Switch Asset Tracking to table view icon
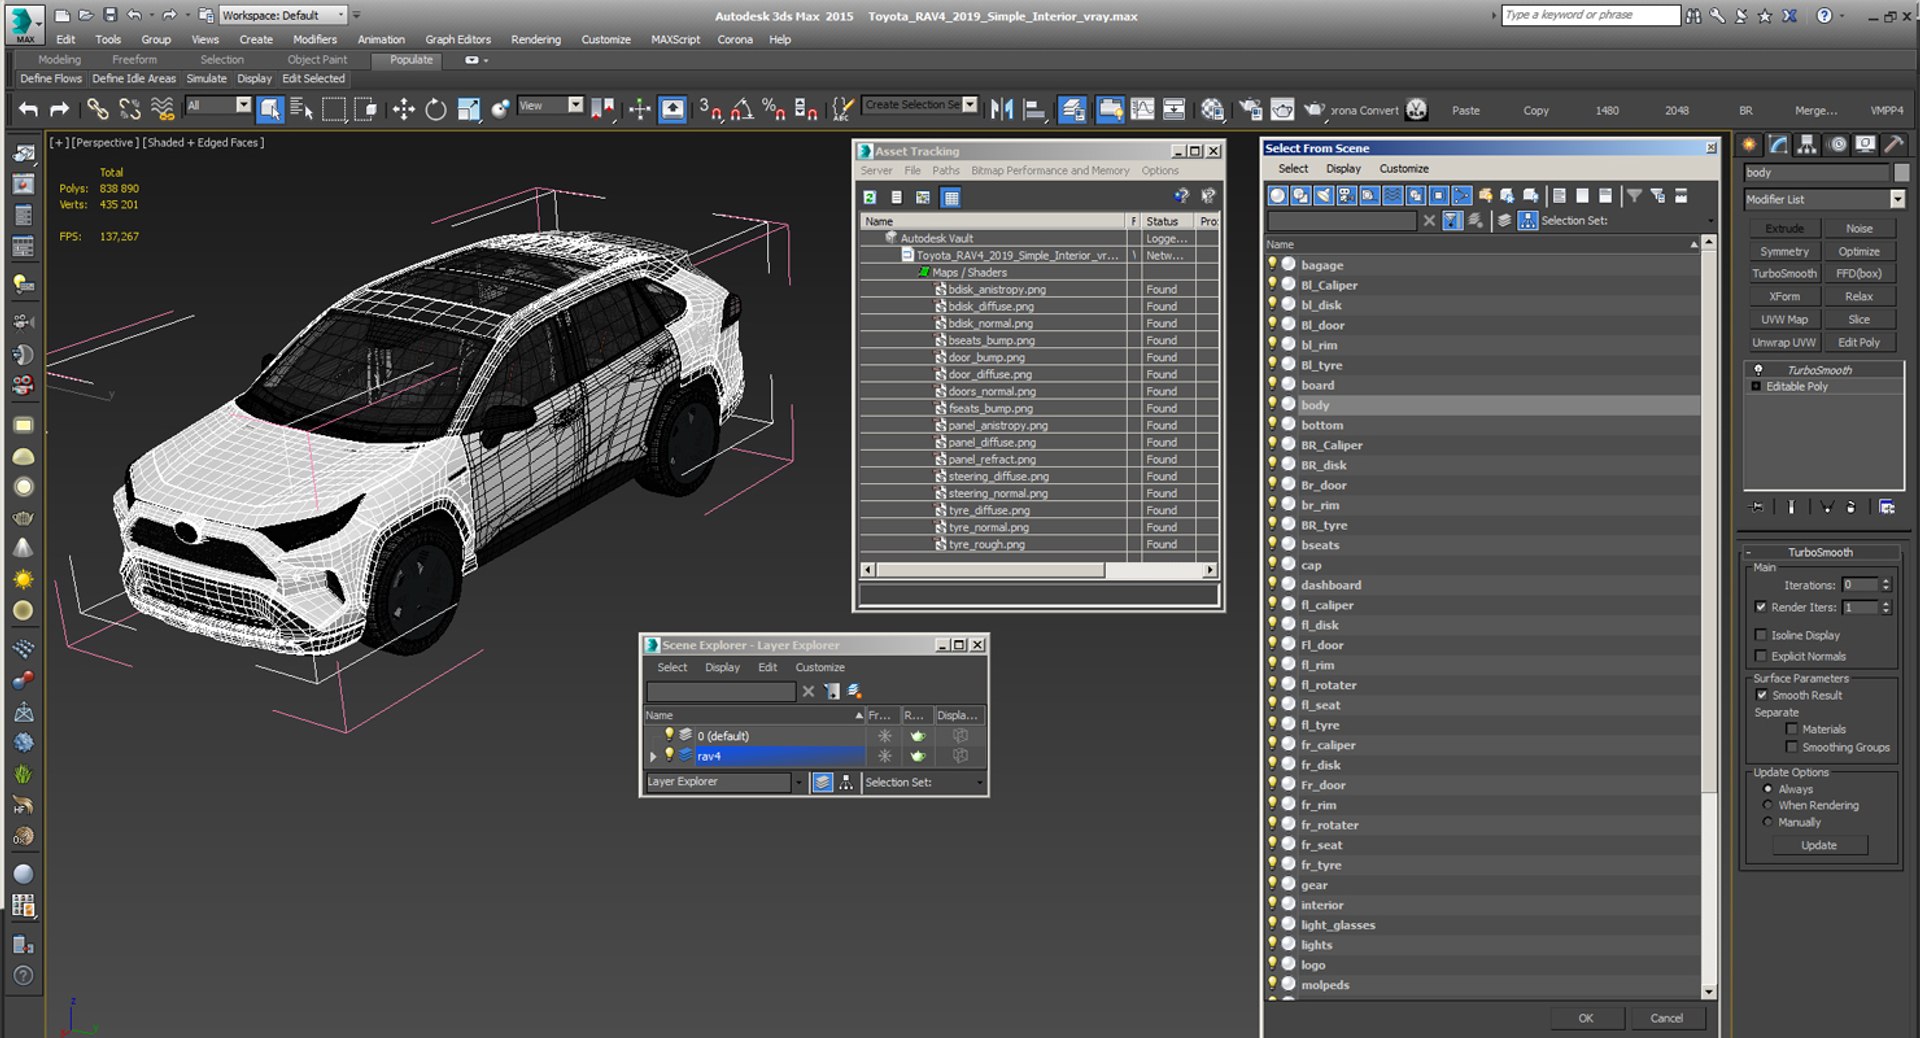Screen dimensions: 1920x1038 (951, 197)
